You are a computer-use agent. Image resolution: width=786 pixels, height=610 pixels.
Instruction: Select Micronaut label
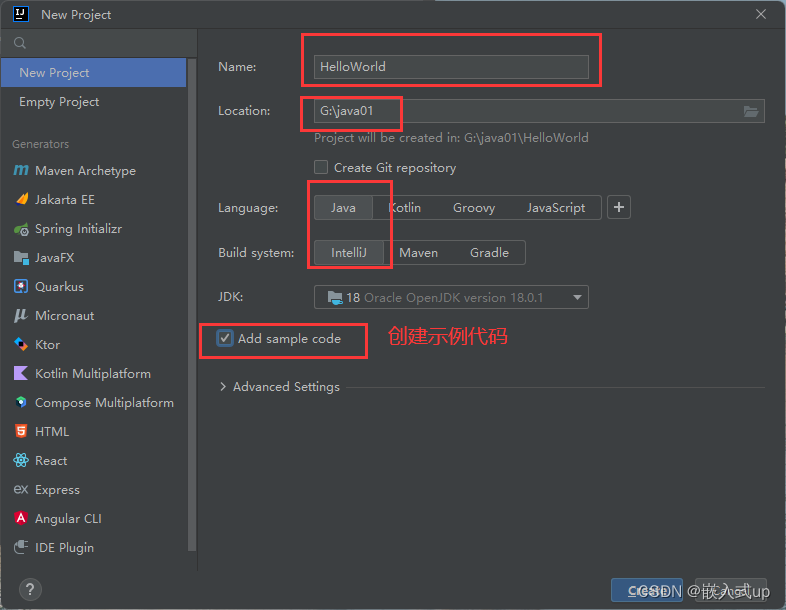[65, 316]
